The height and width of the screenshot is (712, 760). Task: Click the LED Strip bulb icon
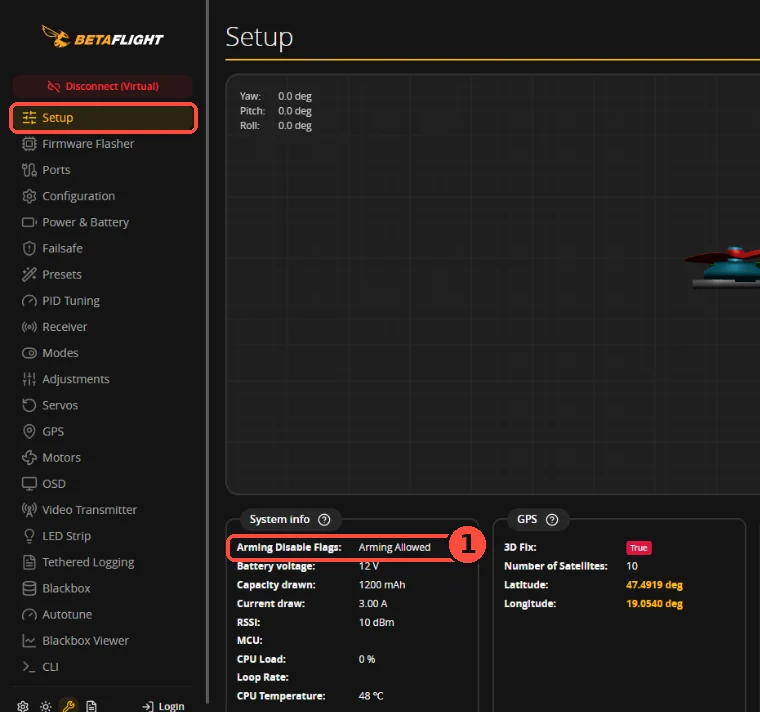click(29, 536)
